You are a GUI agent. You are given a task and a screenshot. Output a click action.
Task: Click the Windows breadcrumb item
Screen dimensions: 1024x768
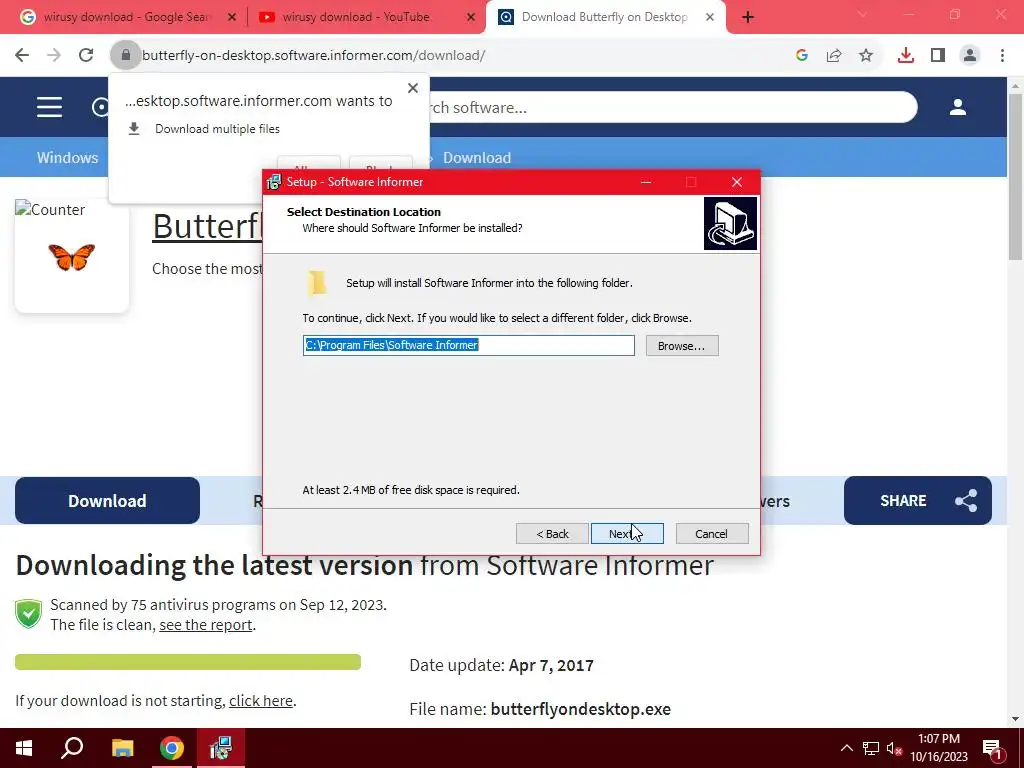pos(67,157)
